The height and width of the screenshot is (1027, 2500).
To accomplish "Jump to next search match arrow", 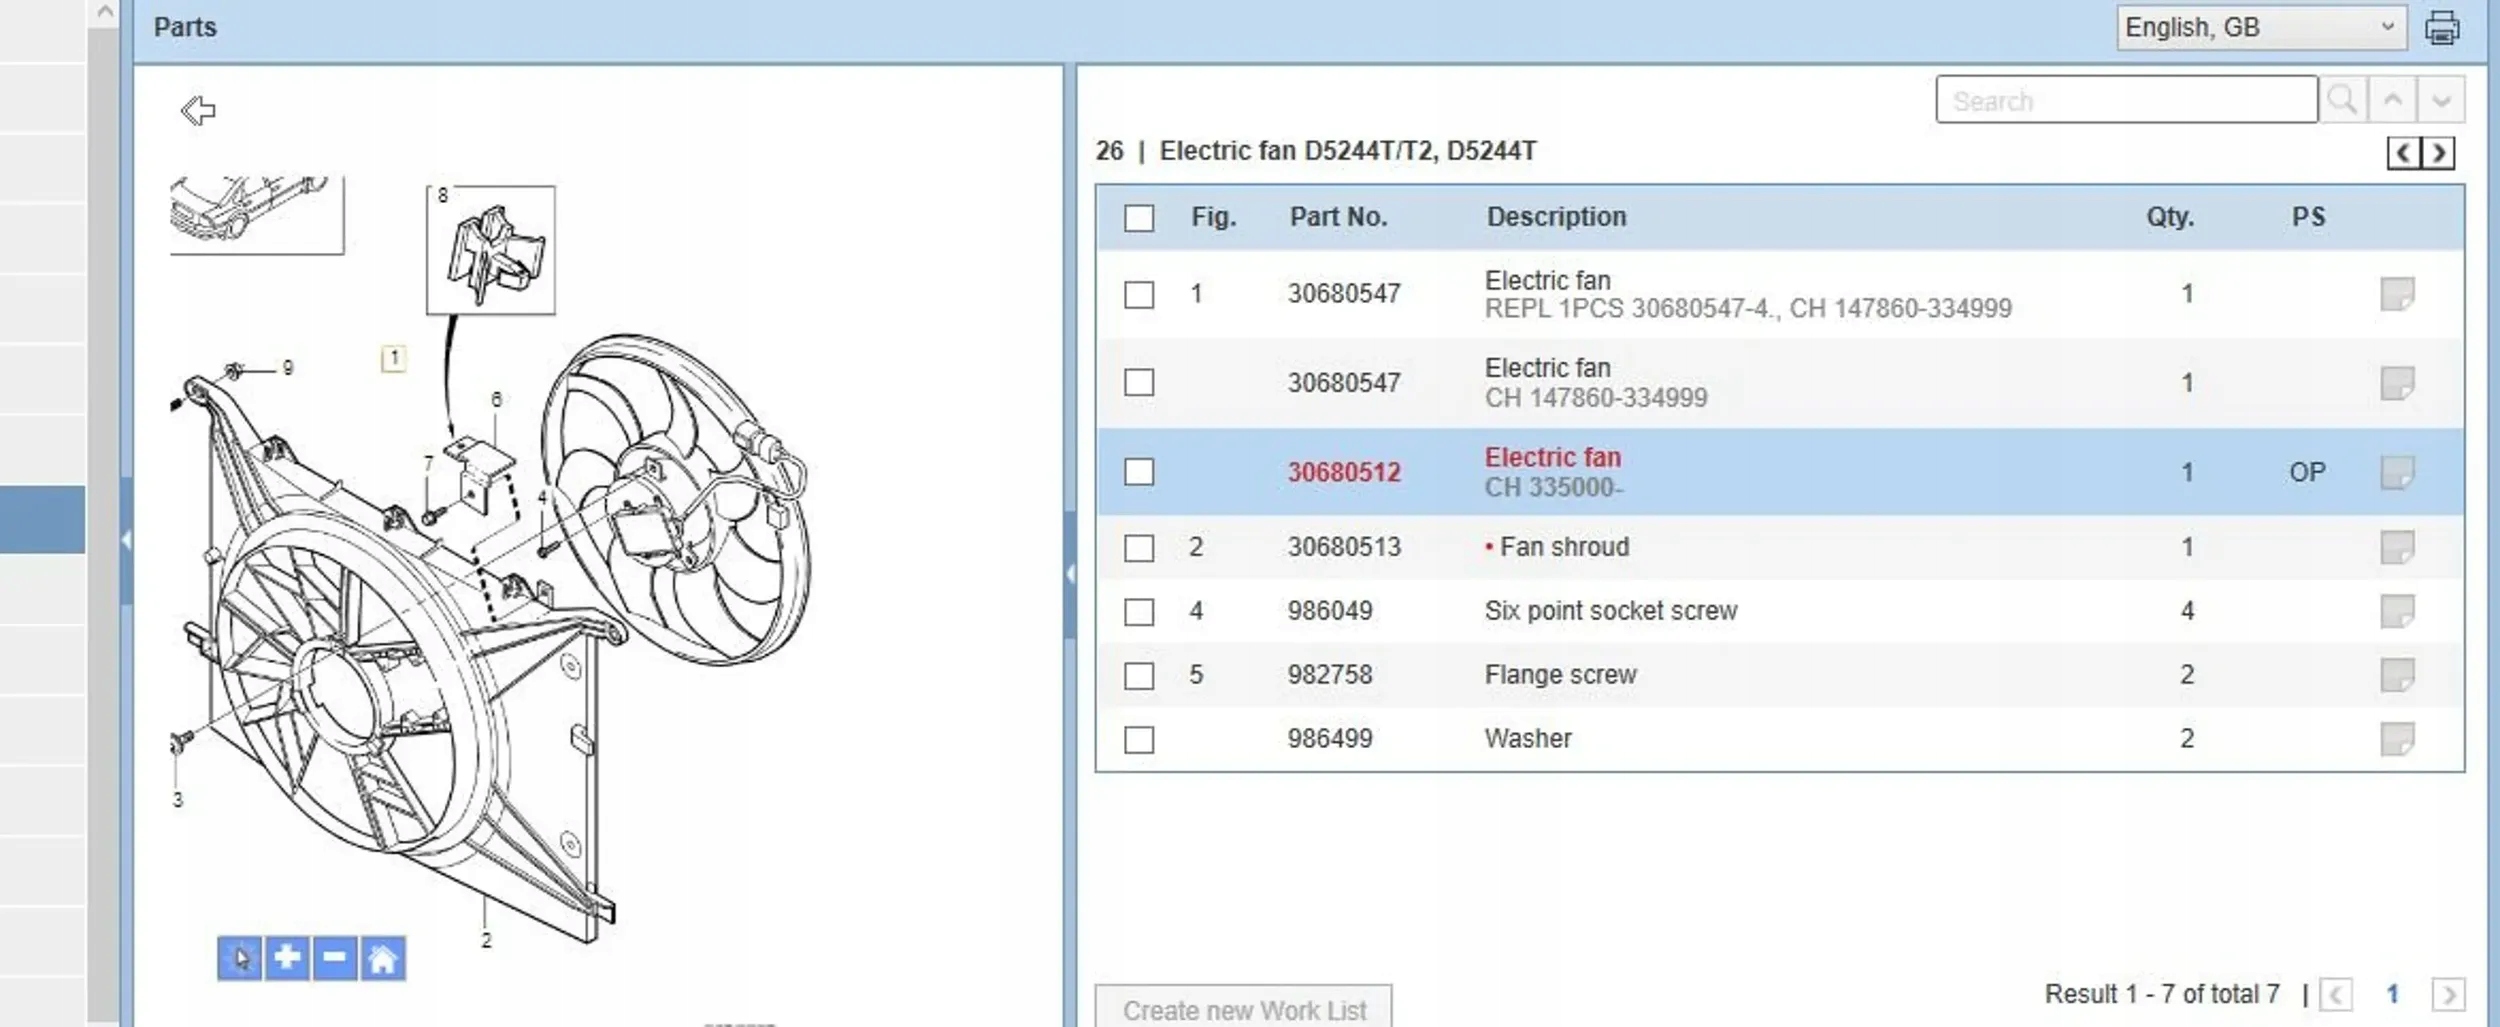I will [x=2441, y=100].
